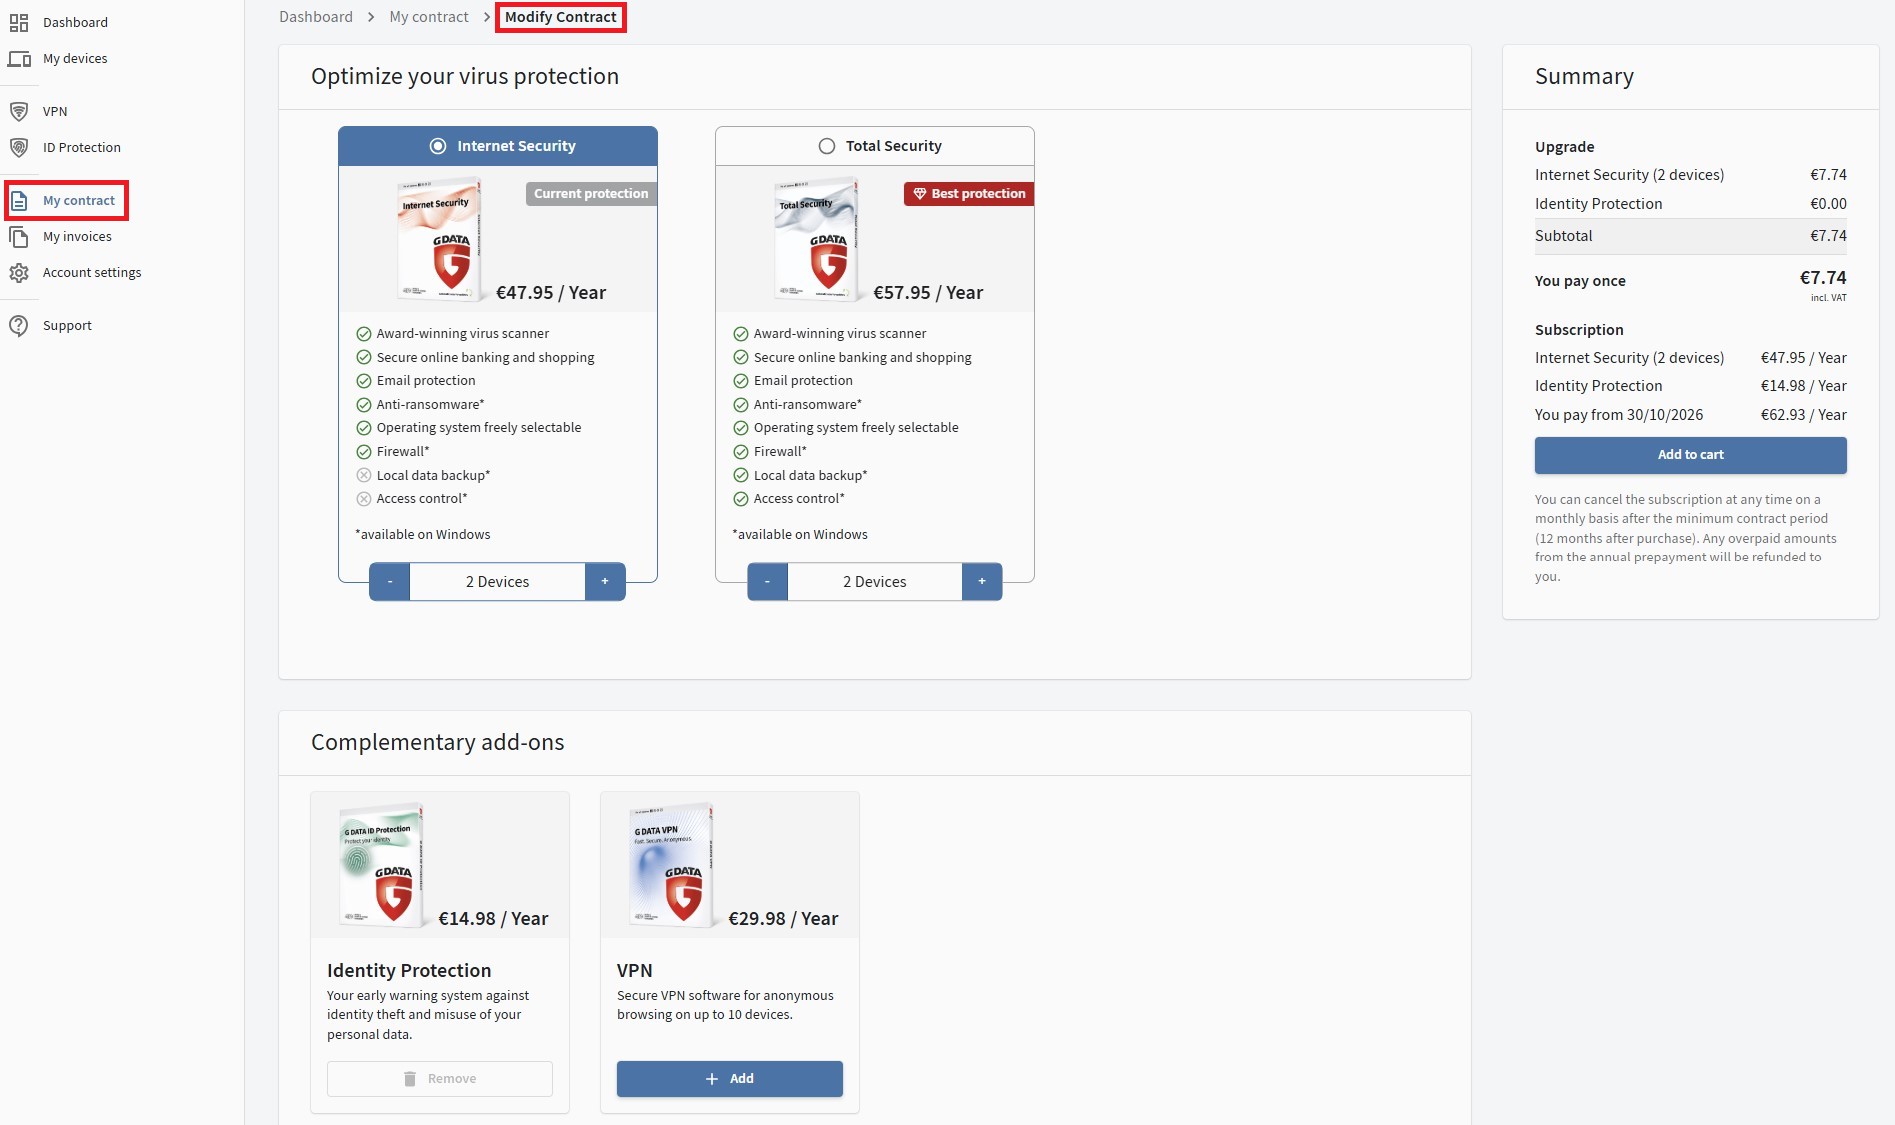Click the Support question mark icon

point(19,326)
